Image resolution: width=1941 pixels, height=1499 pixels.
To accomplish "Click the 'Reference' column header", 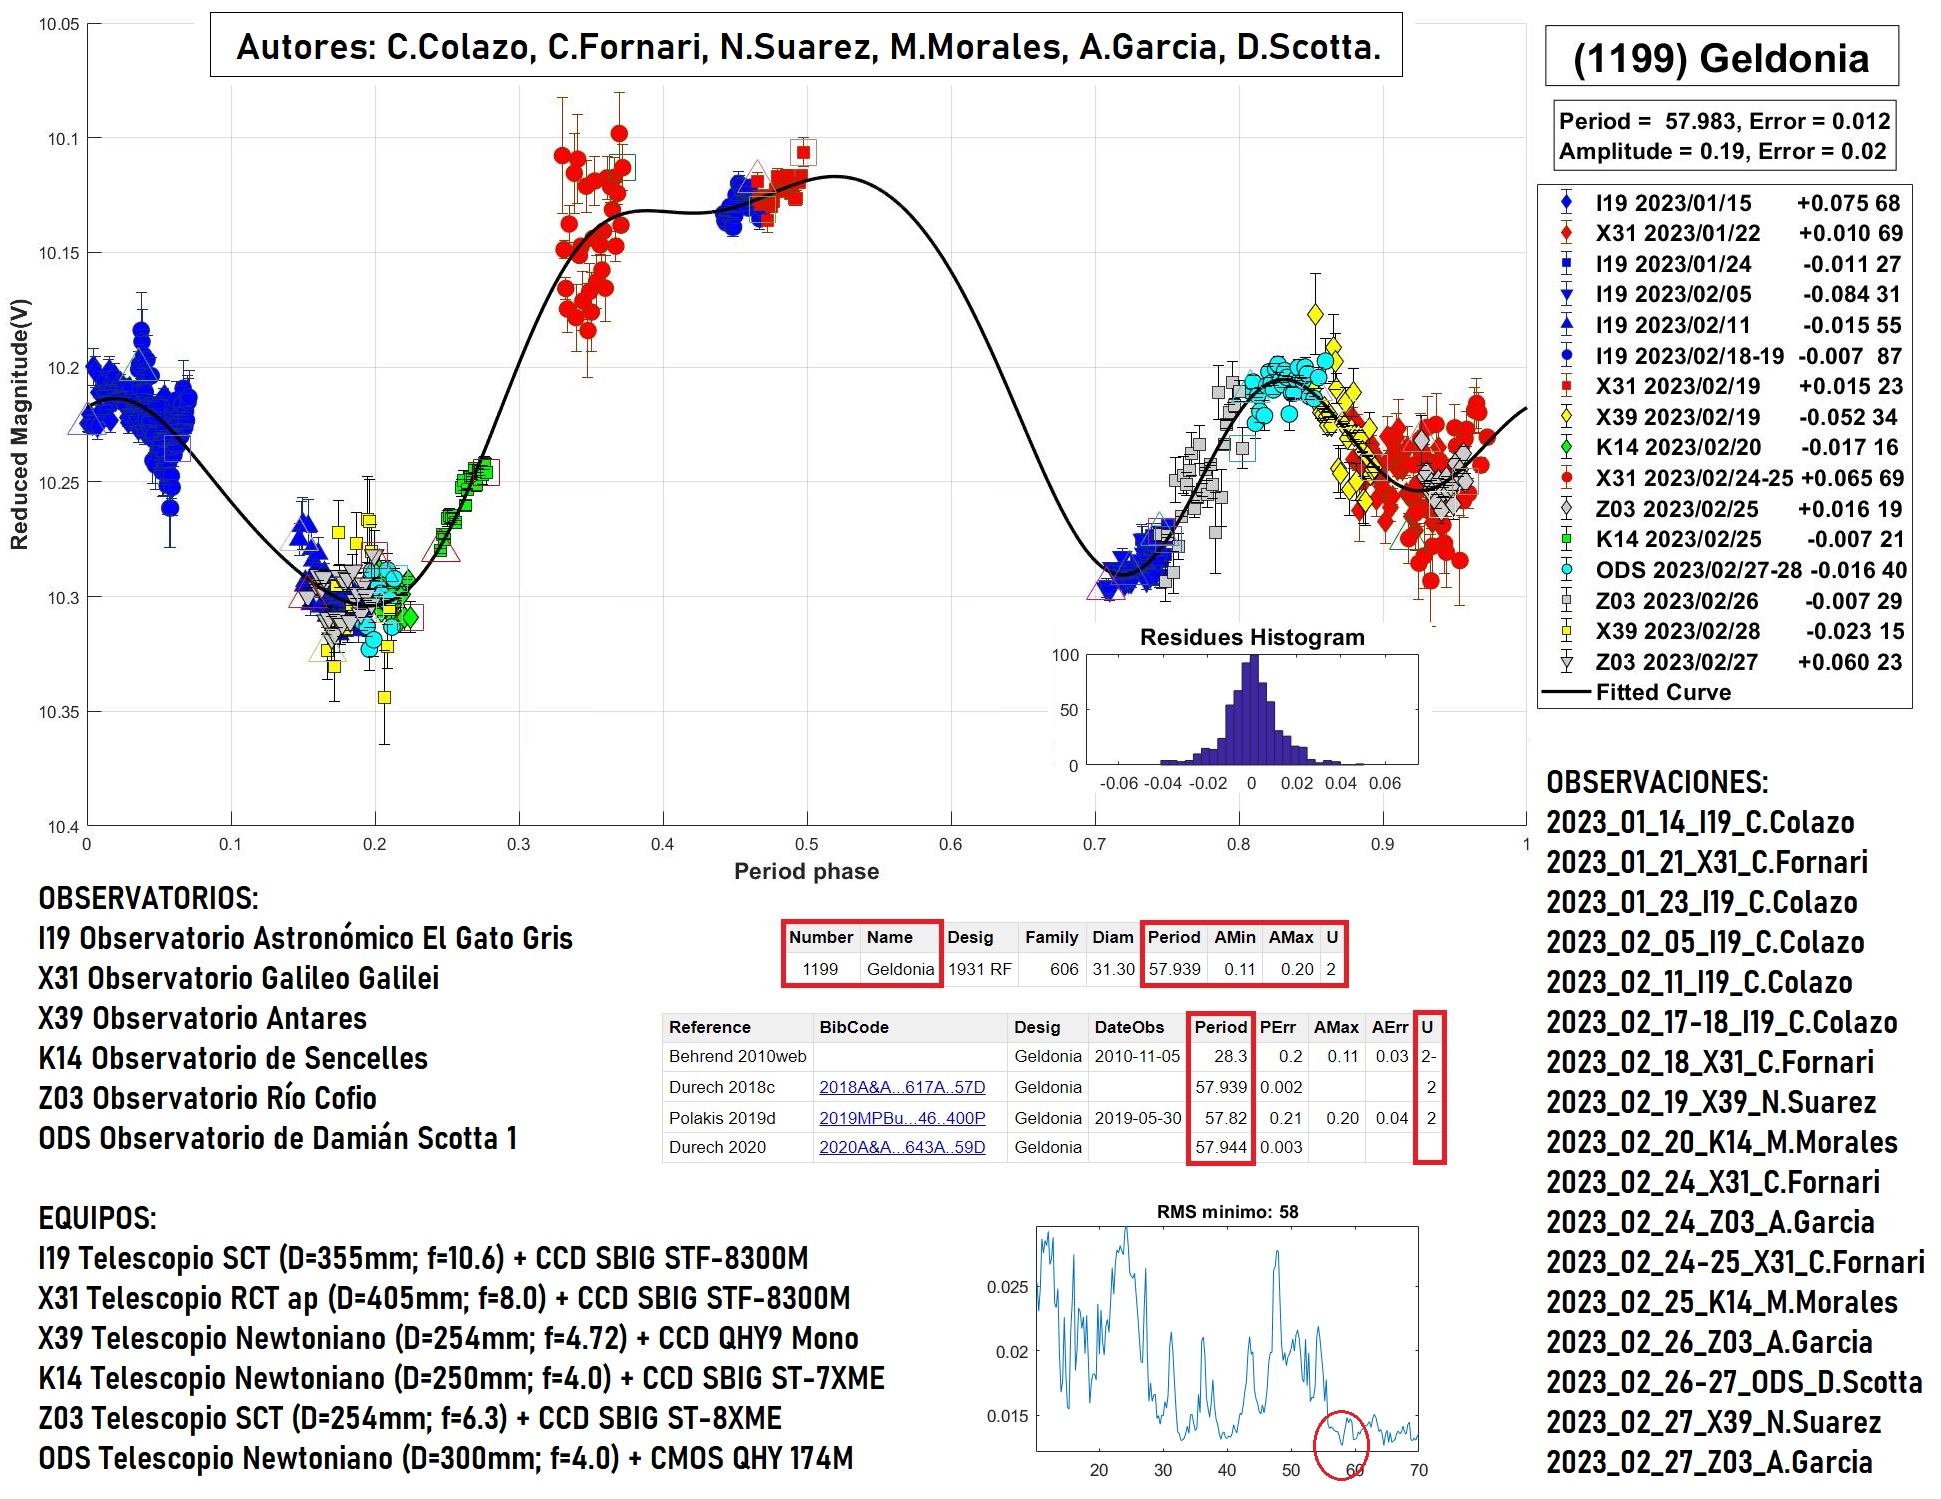I will (x=738, y=1027).
